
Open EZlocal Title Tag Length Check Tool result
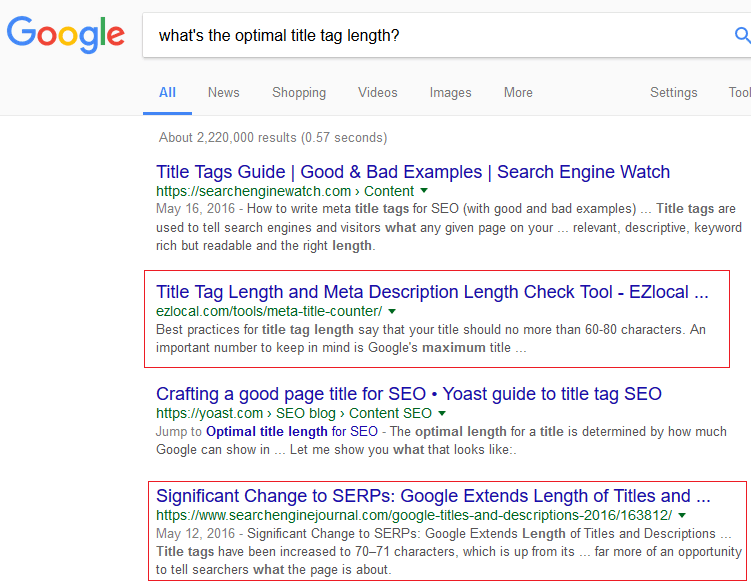coord(432,292)
